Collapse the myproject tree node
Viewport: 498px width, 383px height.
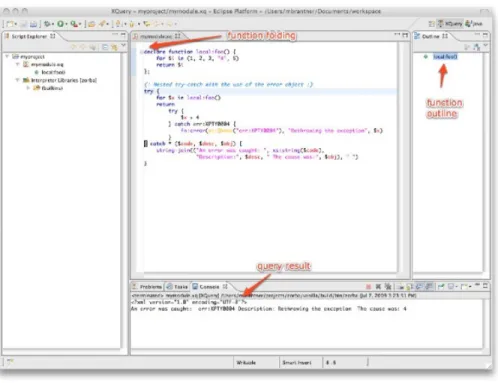(7, 57)
